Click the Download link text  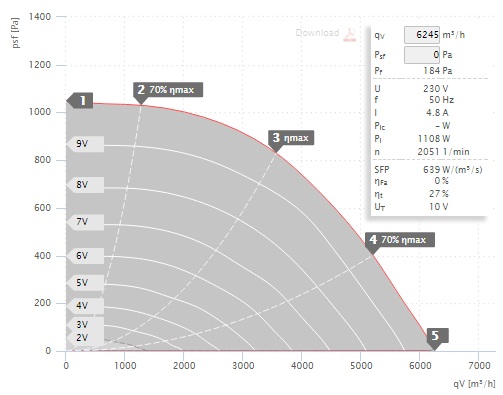click(317, 33)
